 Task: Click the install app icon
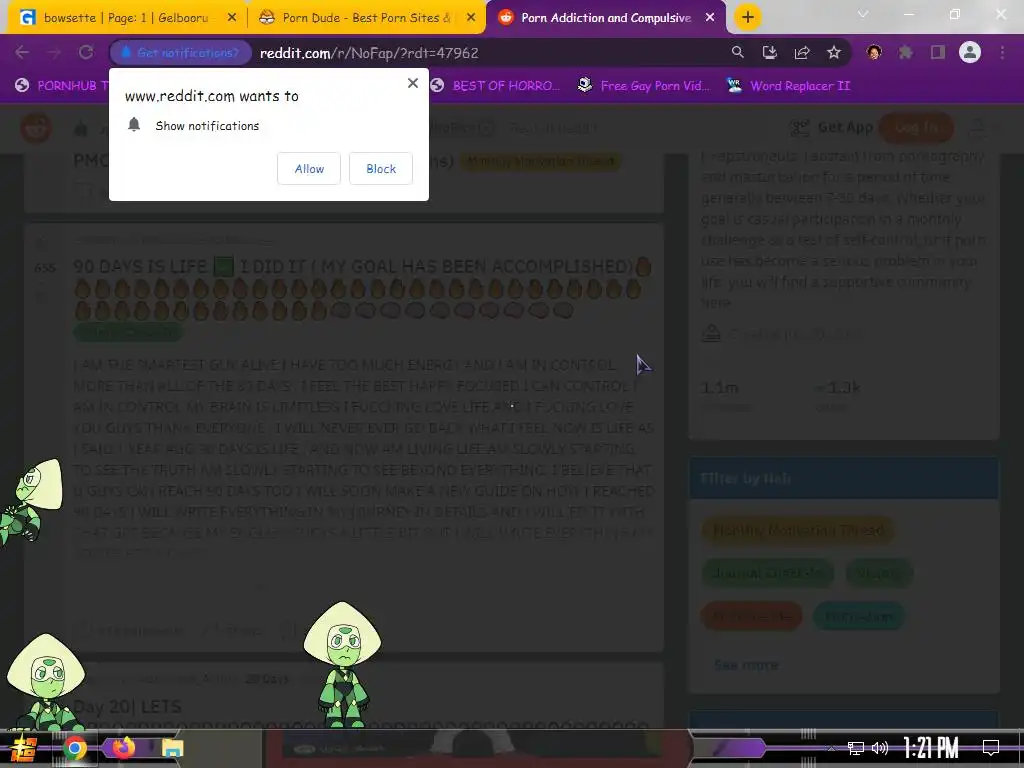(x=769, y=52)
